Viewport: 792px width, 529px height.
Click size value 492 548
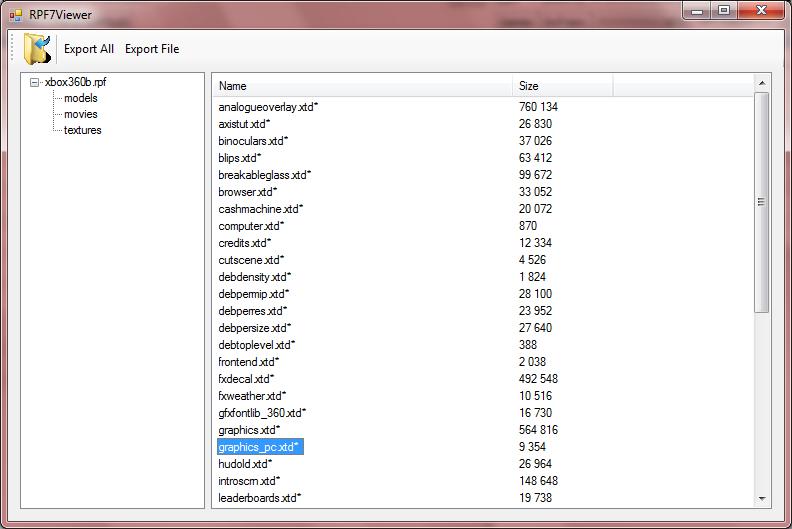(x=538, y=379)
